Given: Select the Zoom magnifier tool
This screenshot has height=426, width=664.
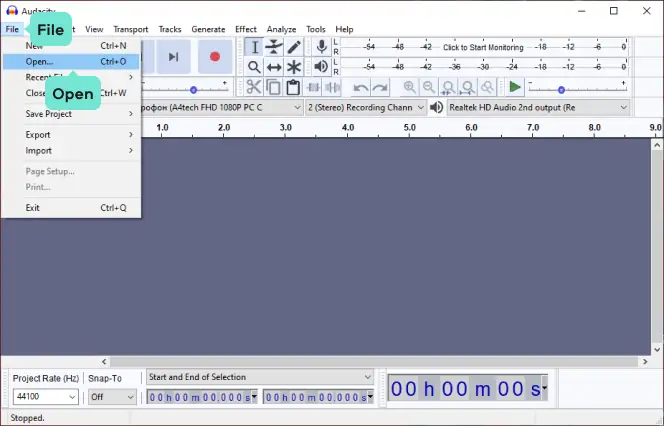Looking at the screenshot, I should tap(254, 67).
